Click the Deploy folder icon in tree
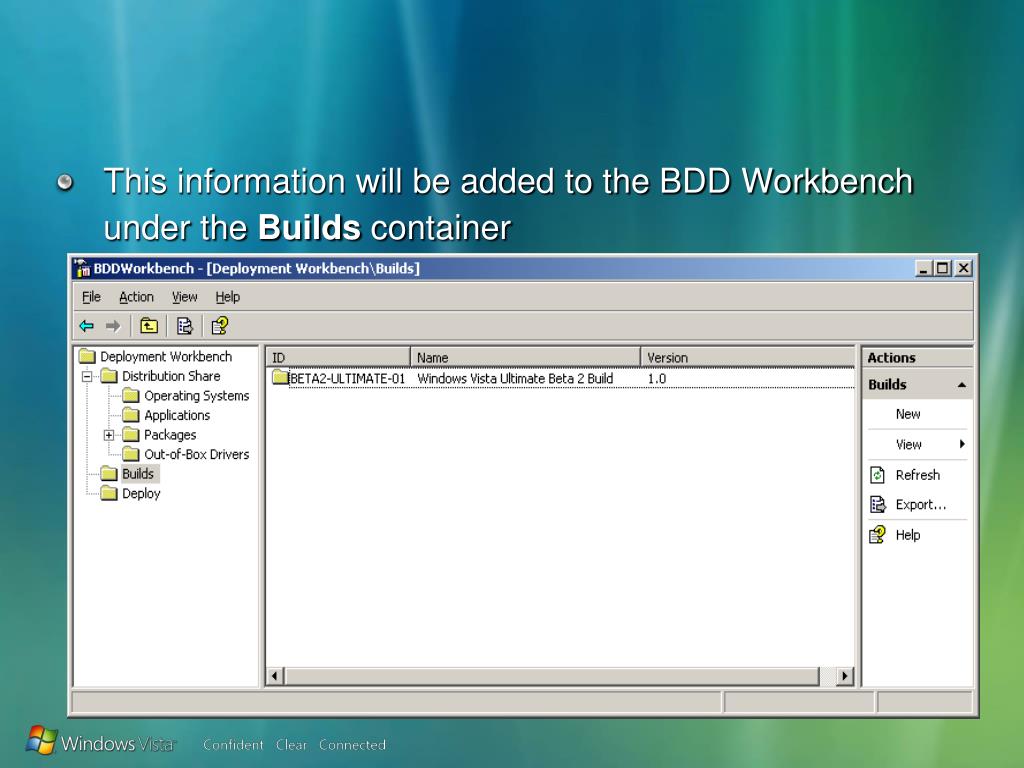The height and width of the screenshot is (768, 1024). click(x=109, y=494)
